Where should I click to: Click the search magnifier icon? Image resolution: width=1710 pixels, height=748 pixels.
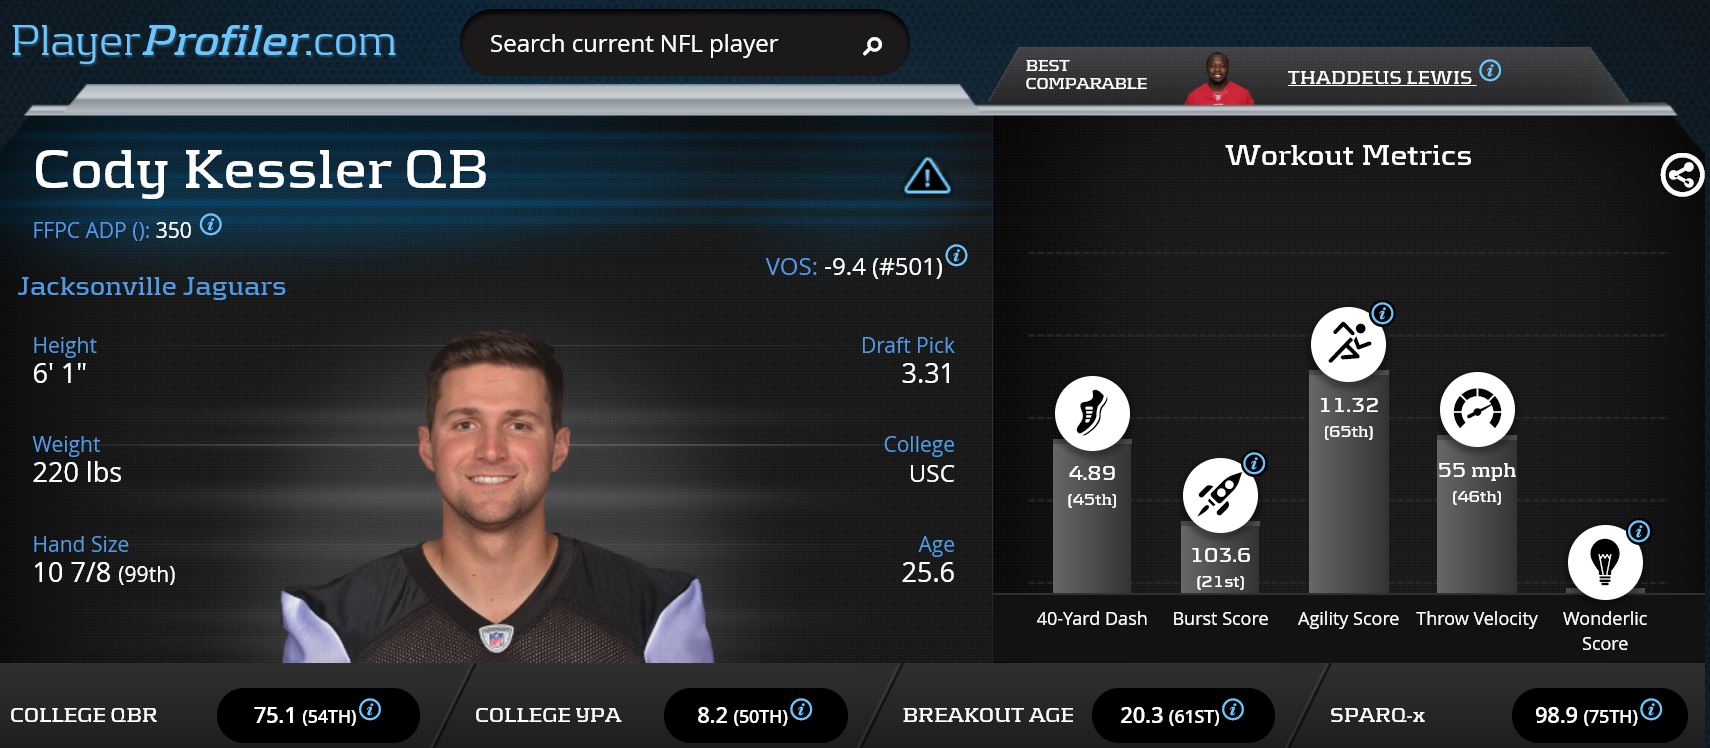pos(872,45)
